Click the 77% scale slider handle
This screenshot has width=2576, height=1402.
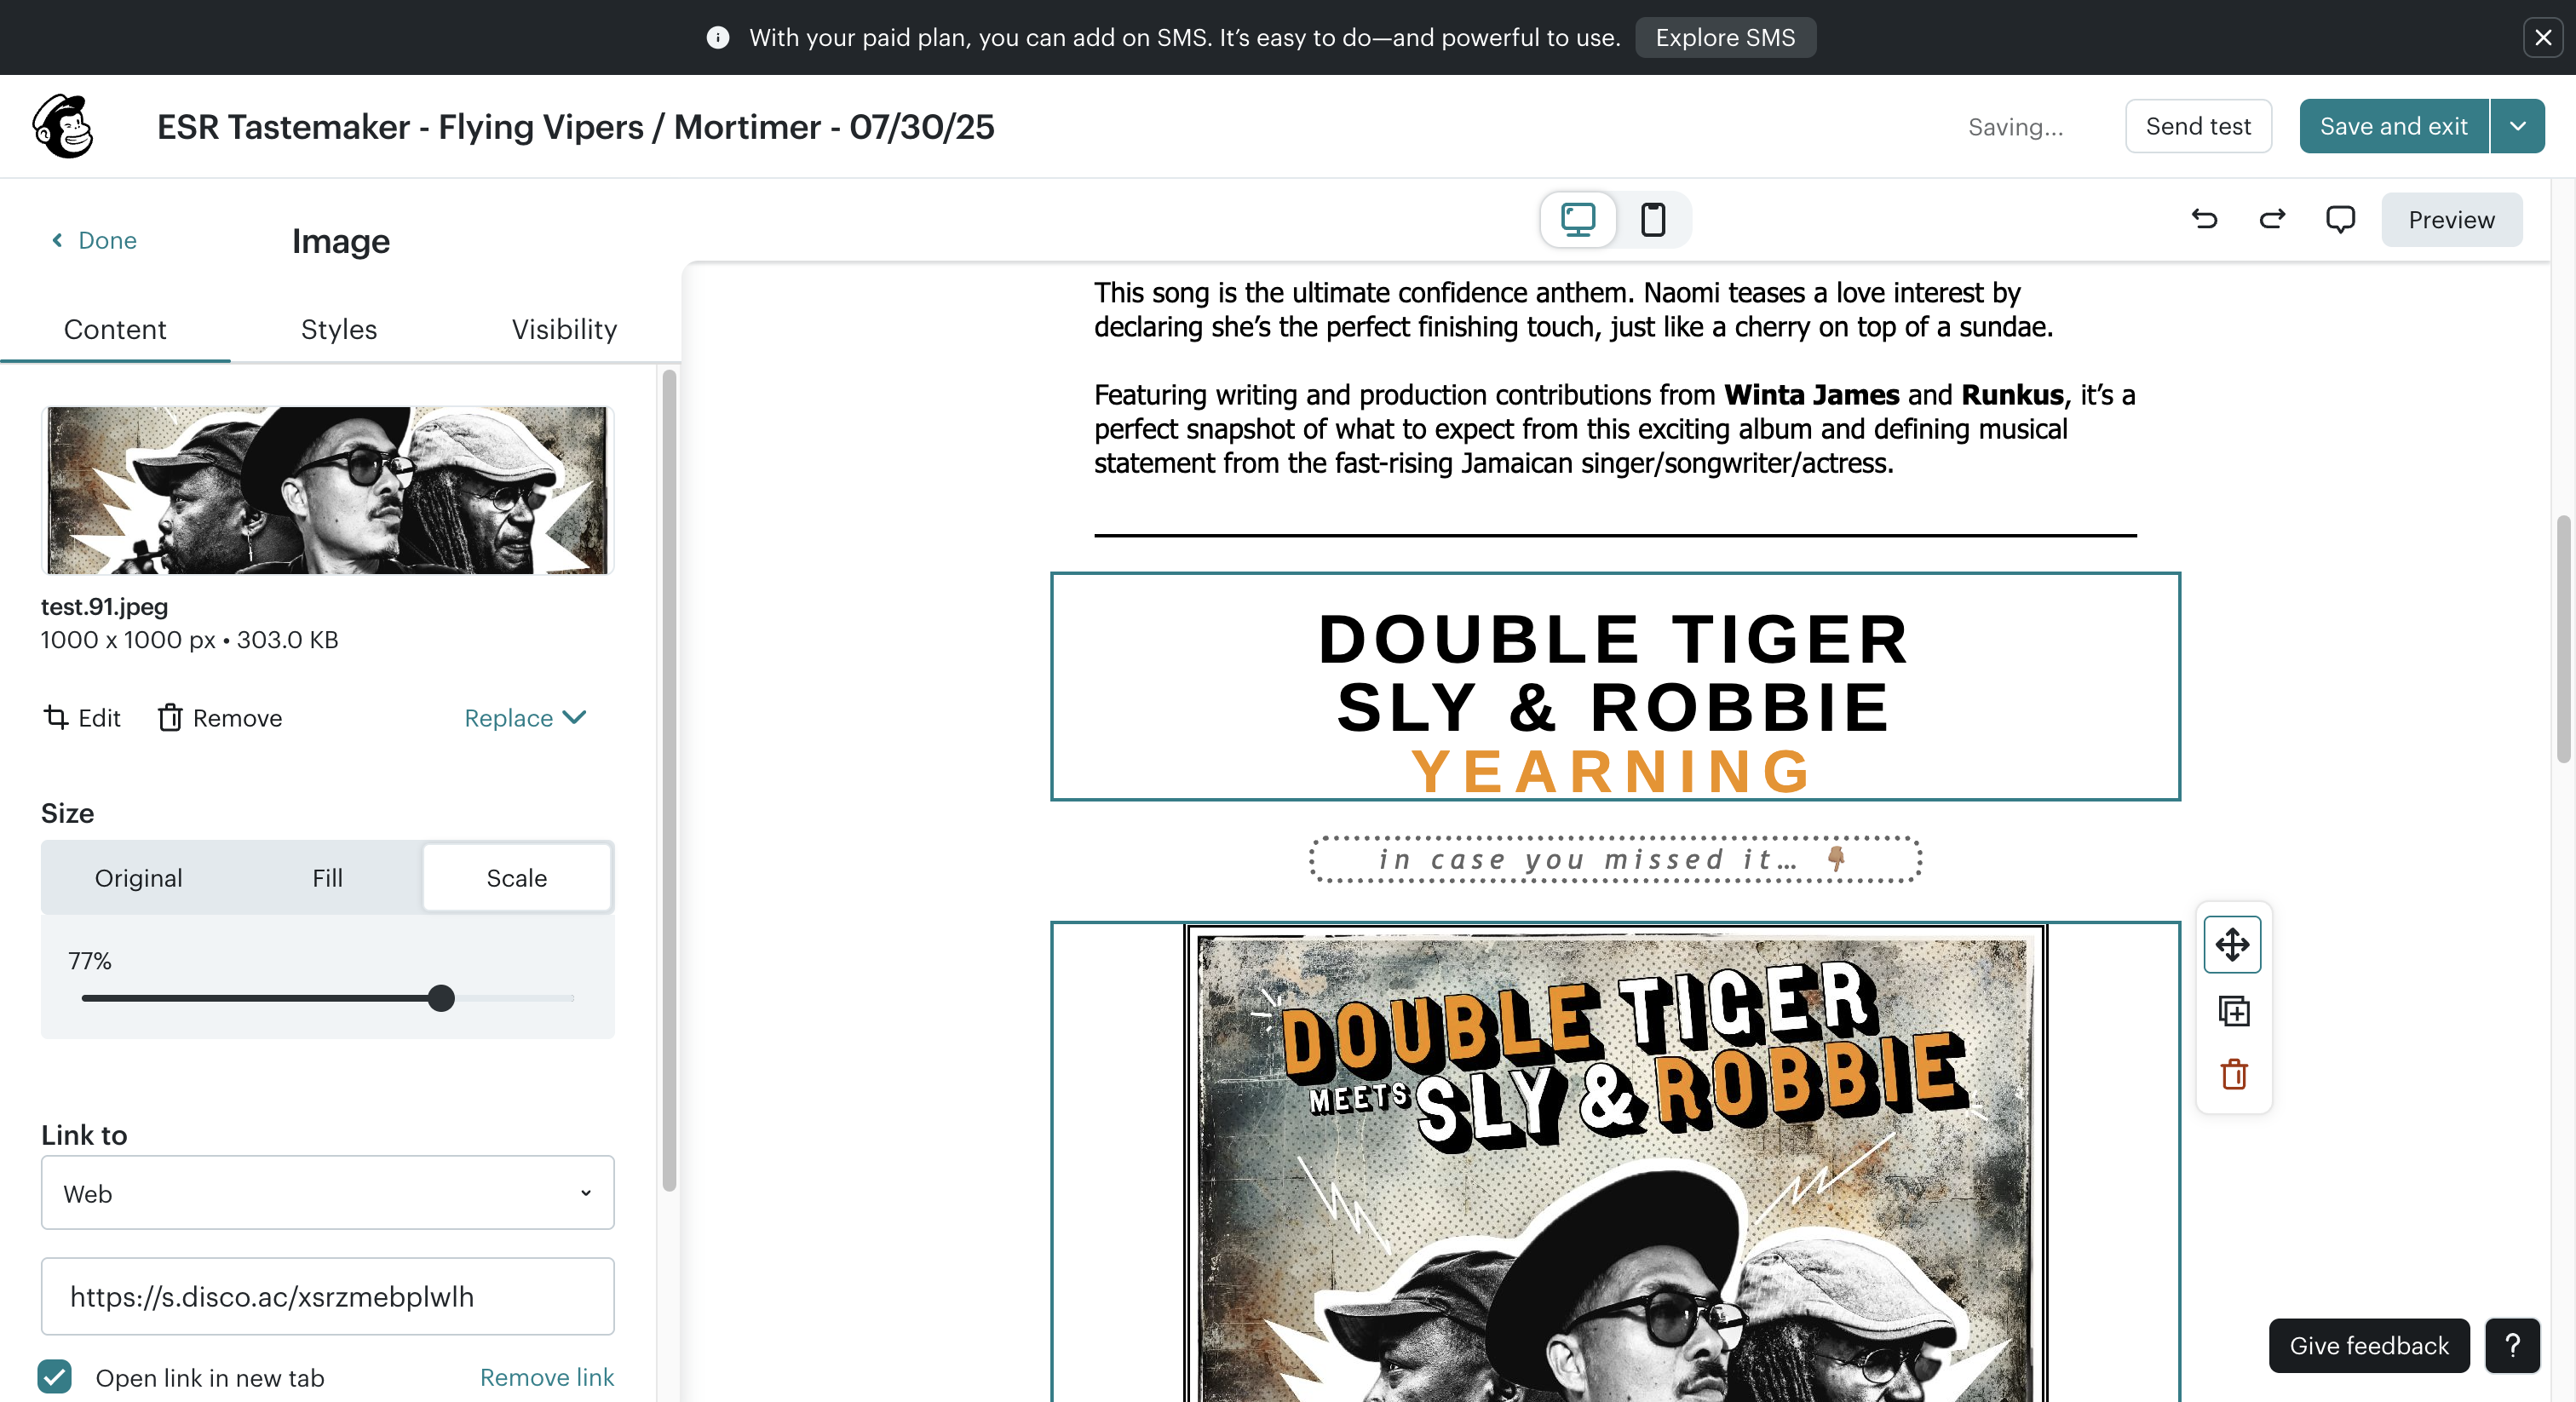click(x=441, y=997)
